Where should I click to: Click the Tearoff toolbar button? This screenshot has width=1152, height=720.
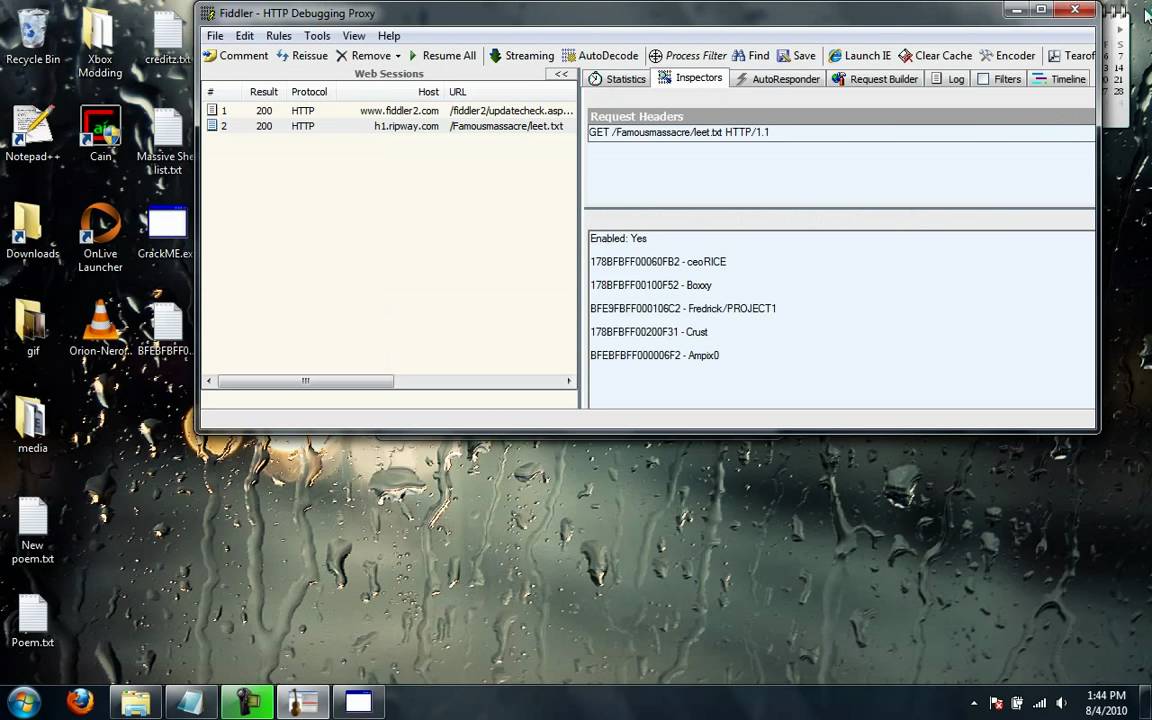point(1071,56)
